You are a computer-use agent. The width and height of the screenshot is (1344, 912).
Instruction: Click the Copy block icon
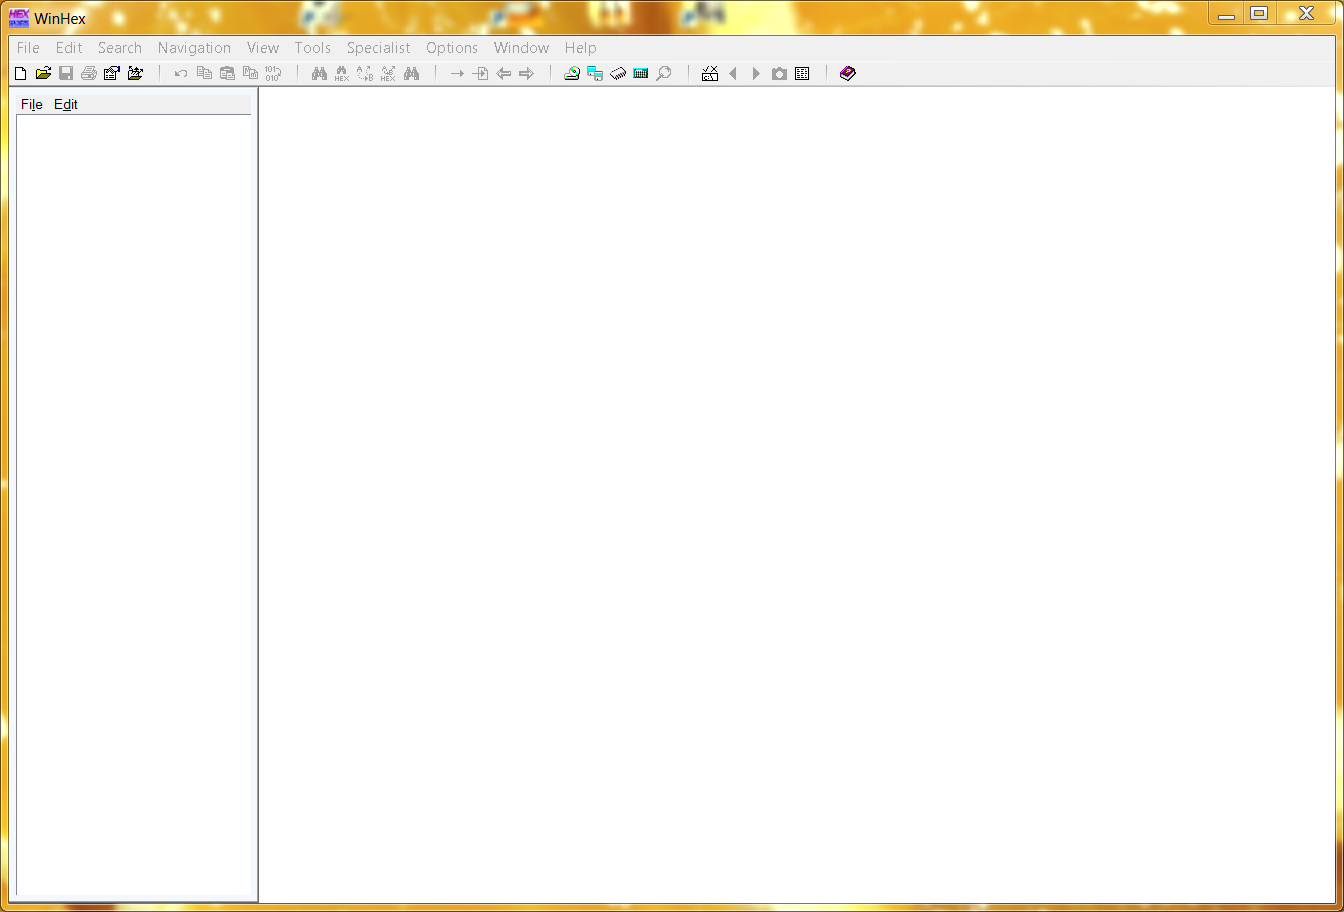click(x=204, y=73)
